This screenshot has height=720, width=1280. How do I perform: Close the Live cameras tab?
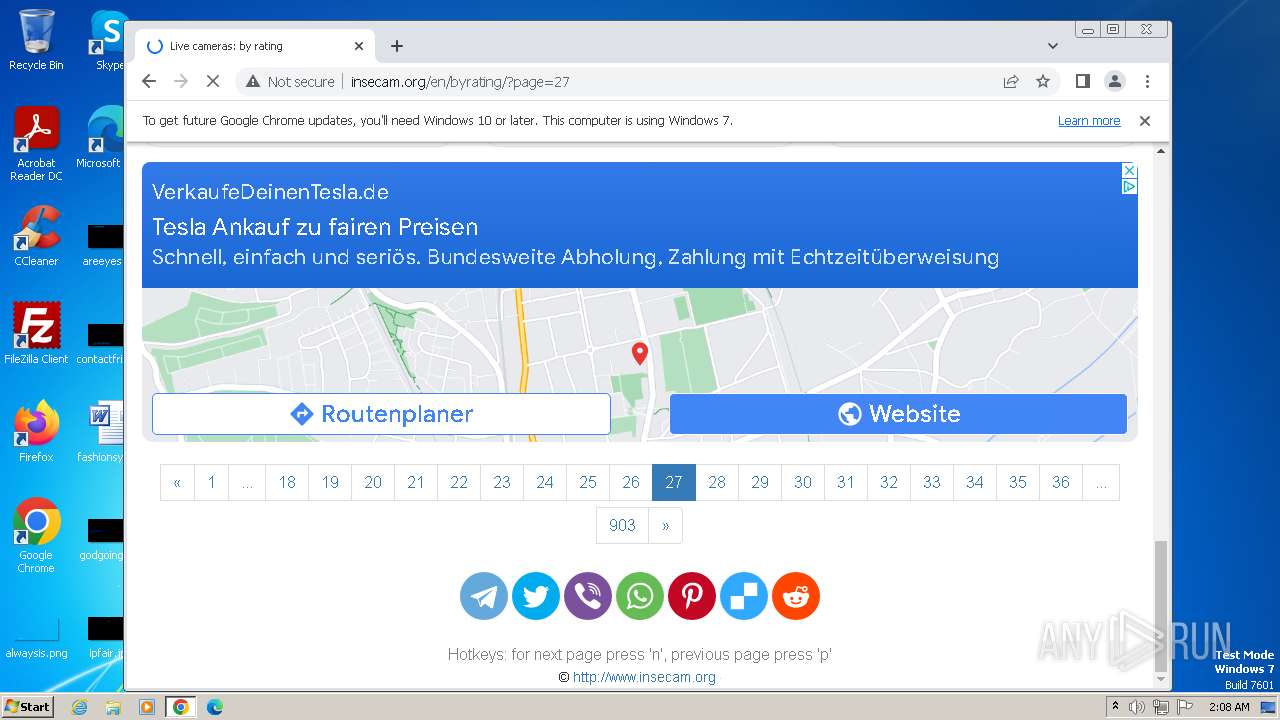click(359, 46)
